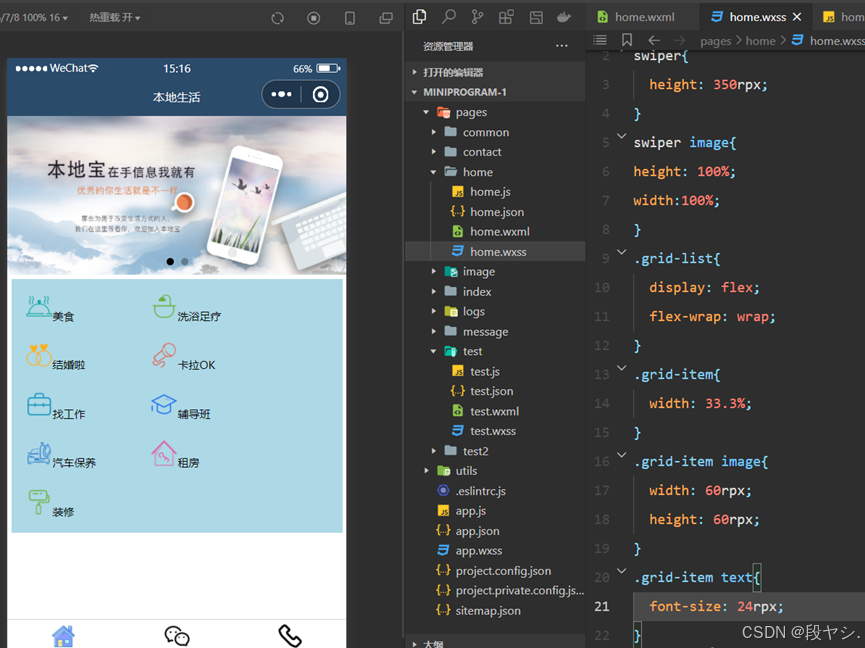Viewport: 865px width, 648px height.
Task: Click the stop record icon in simulator toolbar
Action: pos(313,18)
